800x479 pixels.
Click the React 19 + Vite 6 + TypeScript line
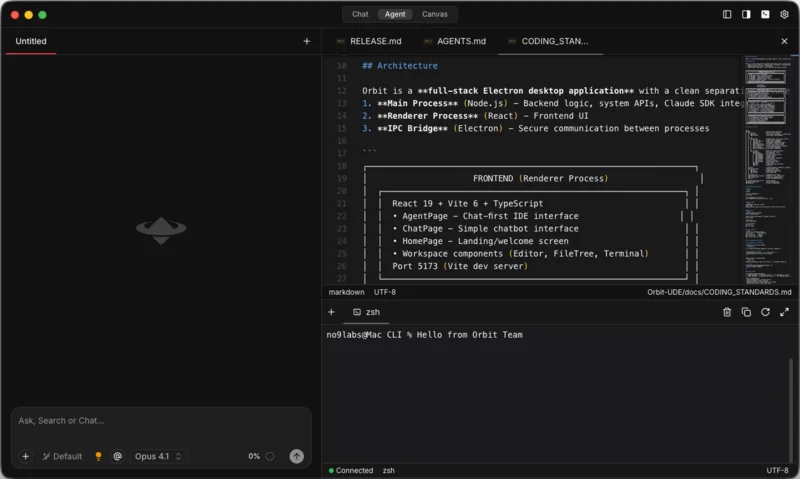467,204
